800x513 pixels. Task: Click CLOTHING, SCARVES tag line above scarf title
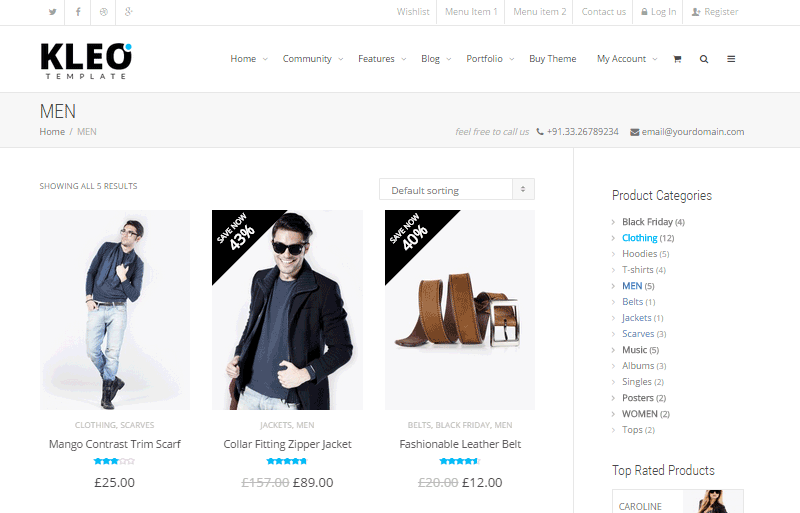[x=114, y=425]
